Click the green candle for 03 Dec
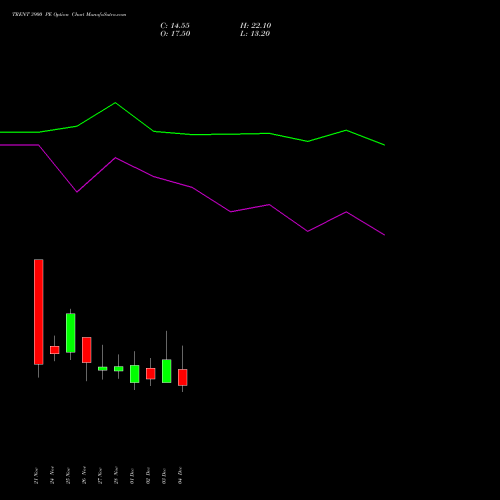This screenshot has height=500, width=500. pyautogui.click(x=167, y=371)
